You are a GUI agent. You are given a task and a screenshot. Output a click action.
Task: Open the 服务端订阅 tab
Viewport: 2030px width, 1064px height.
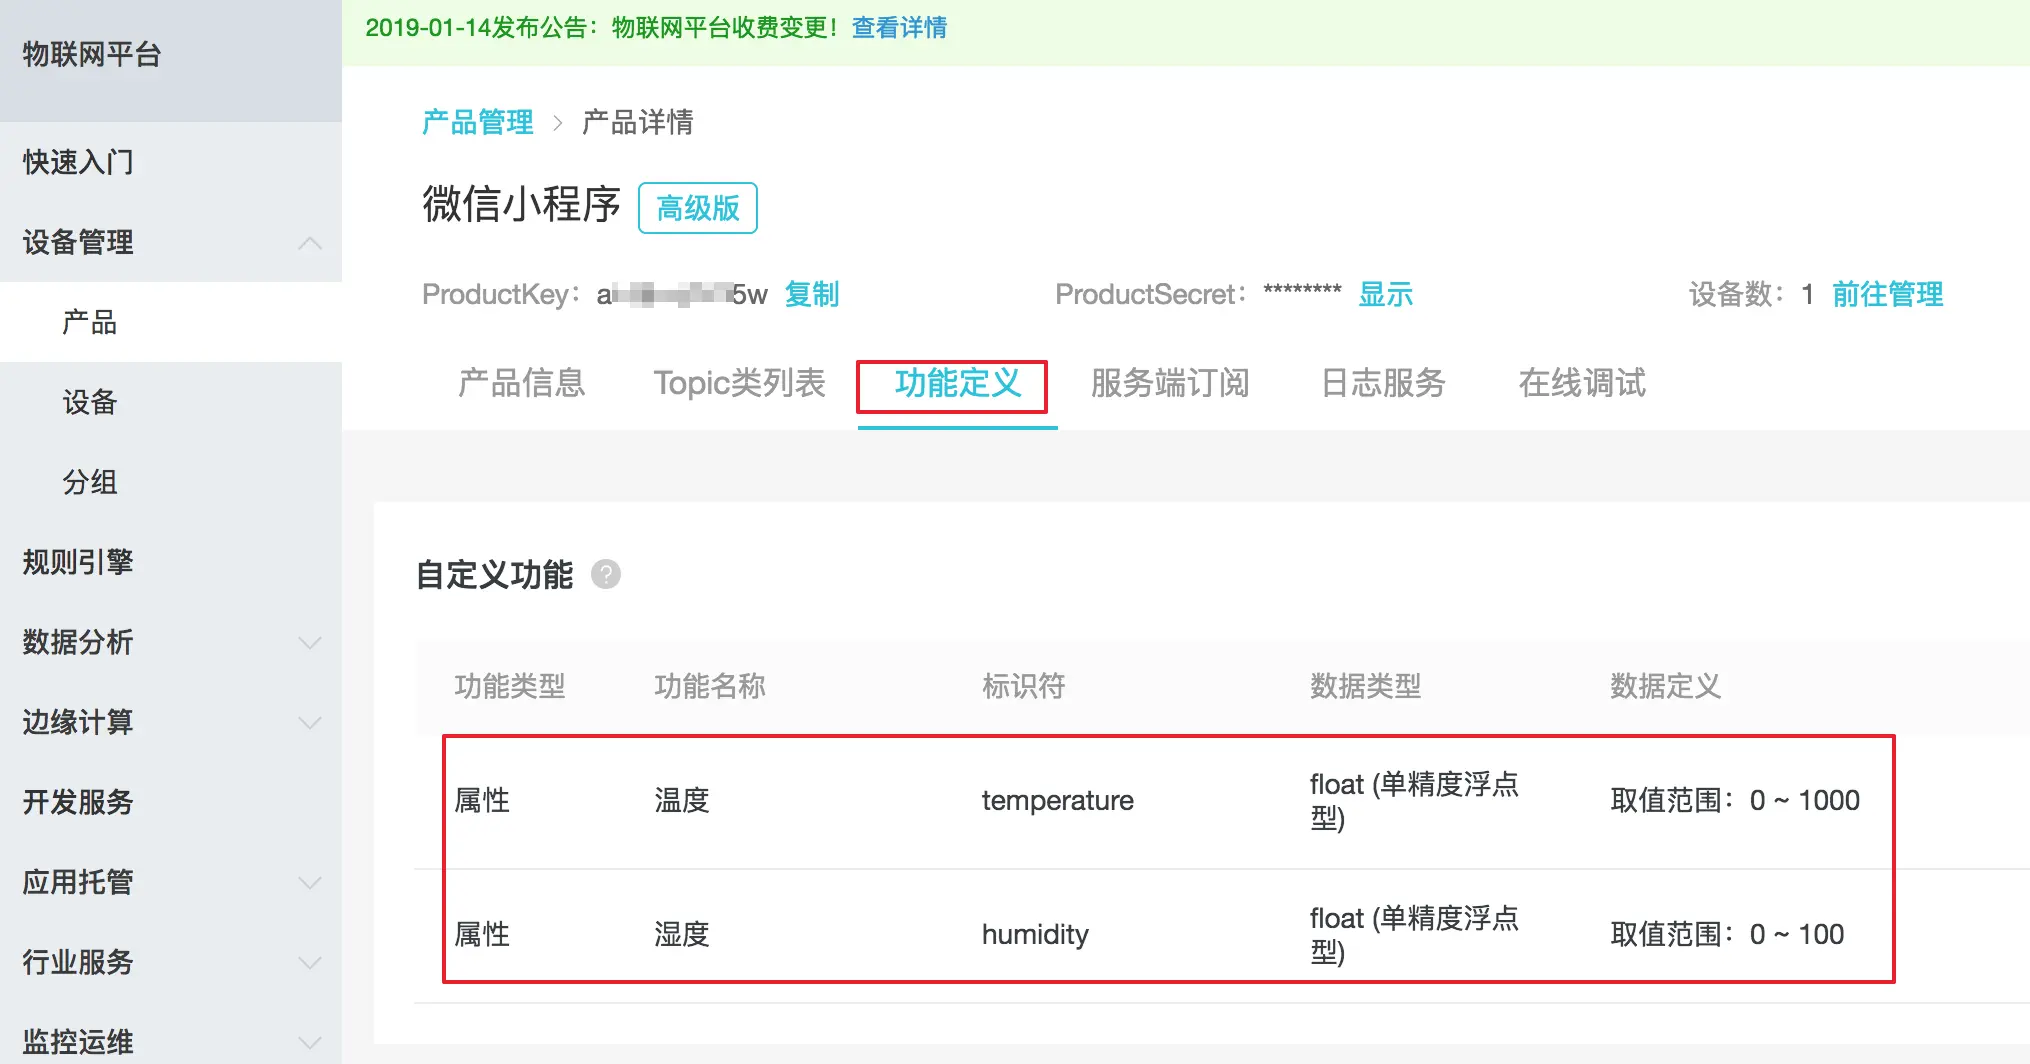(x=1170, y=383)
